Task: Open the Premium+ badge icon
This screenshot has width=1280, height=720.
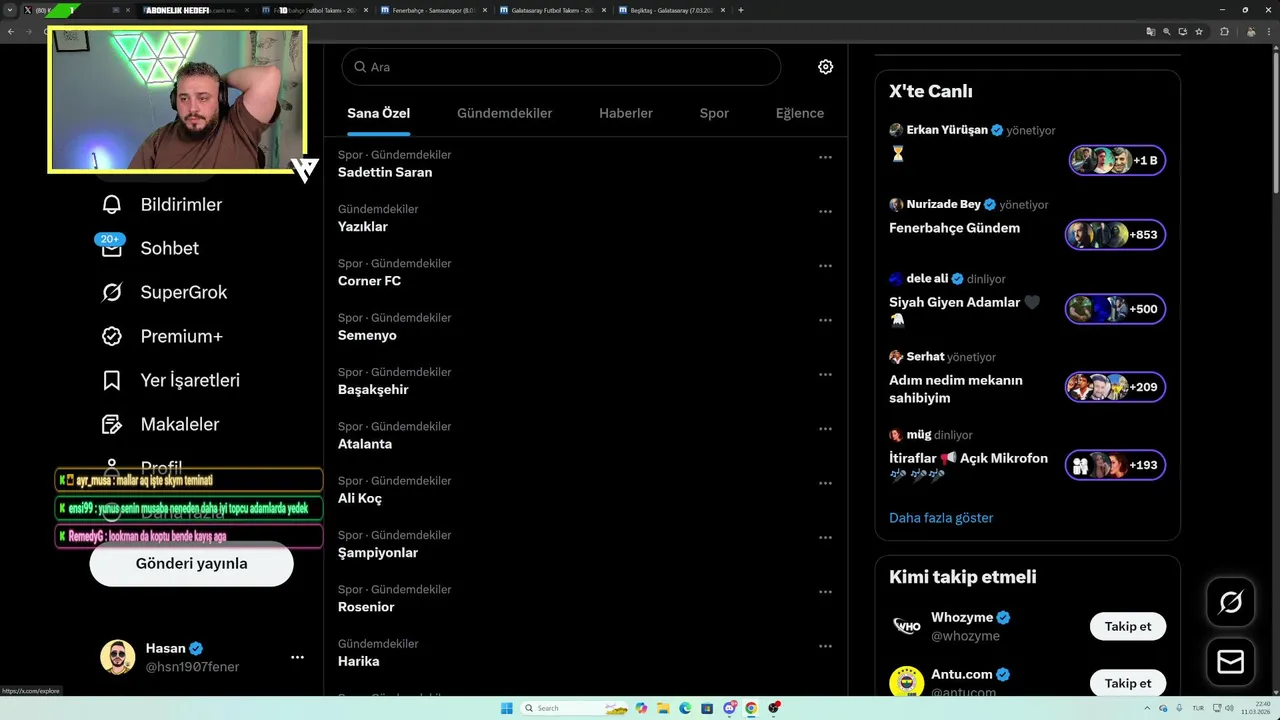Action: coord(112,337)
